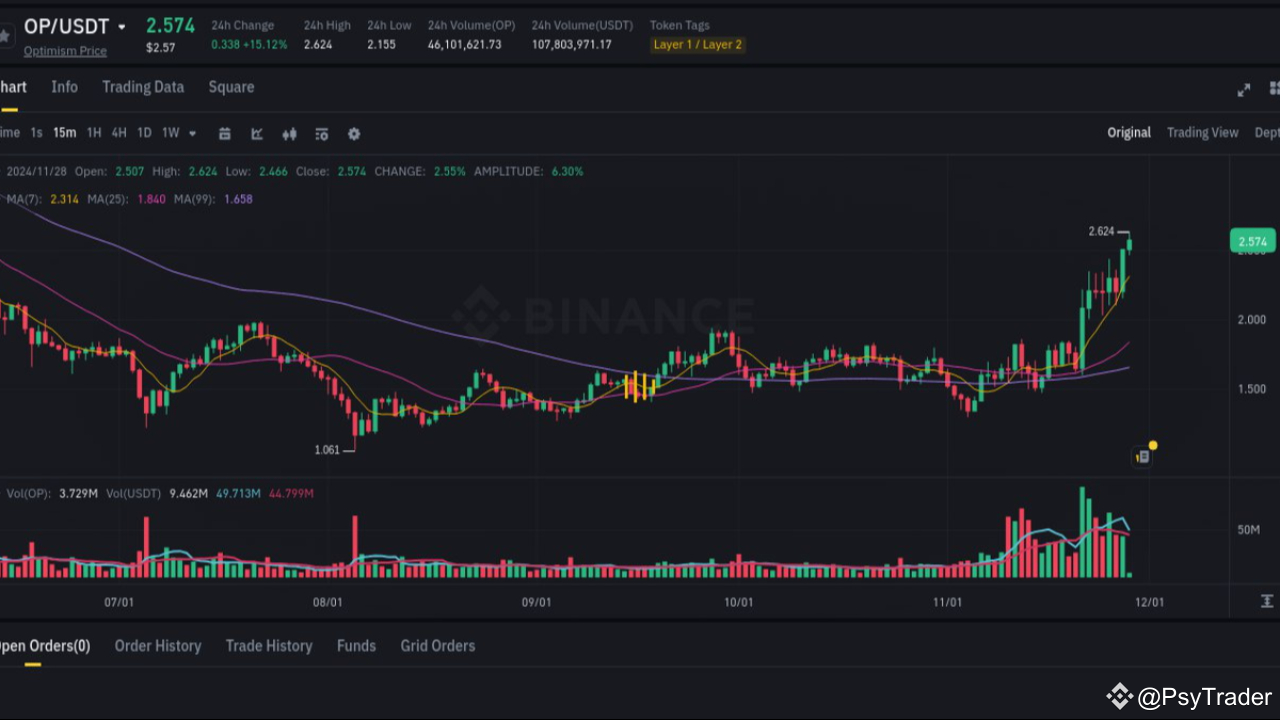The image size is (1280, 720).
Task: Open the Grid Orders tab
Action: click(x=438, y=646)
